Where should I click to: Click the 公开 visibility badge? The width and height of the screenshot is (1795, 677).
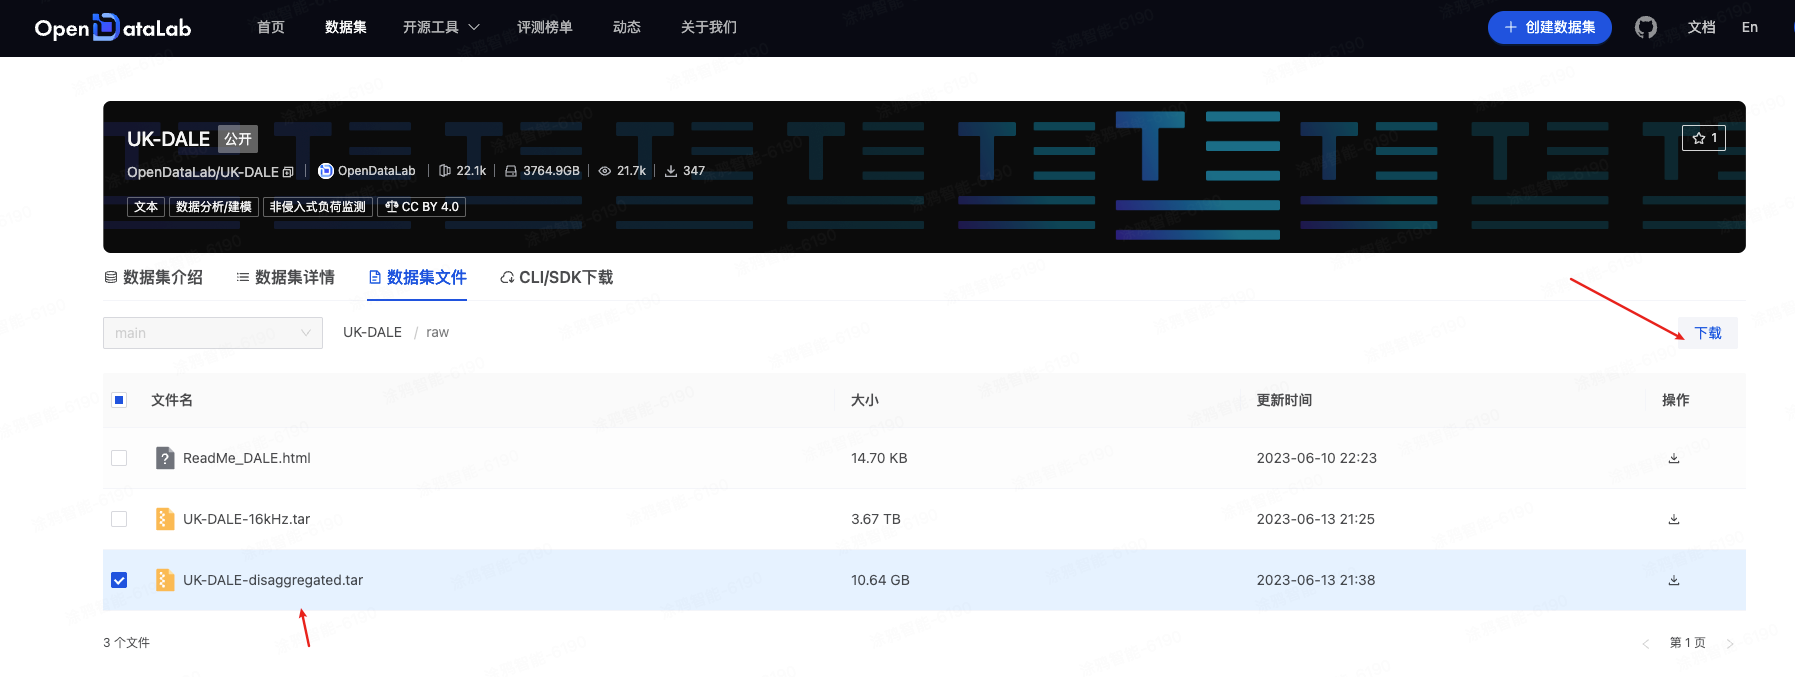pos(238,139)
